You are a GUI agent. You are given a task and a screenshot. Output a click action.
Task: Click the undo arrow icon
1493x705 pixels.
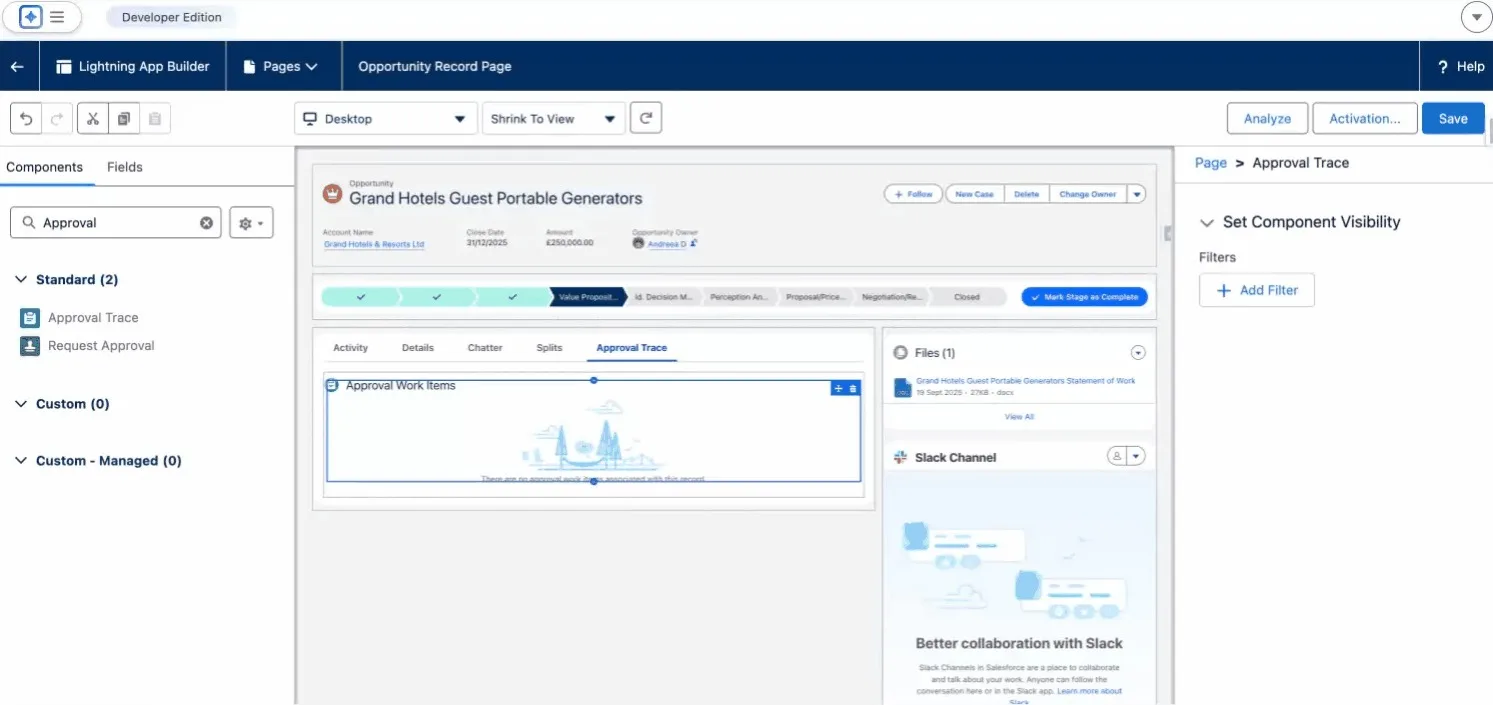27,119
